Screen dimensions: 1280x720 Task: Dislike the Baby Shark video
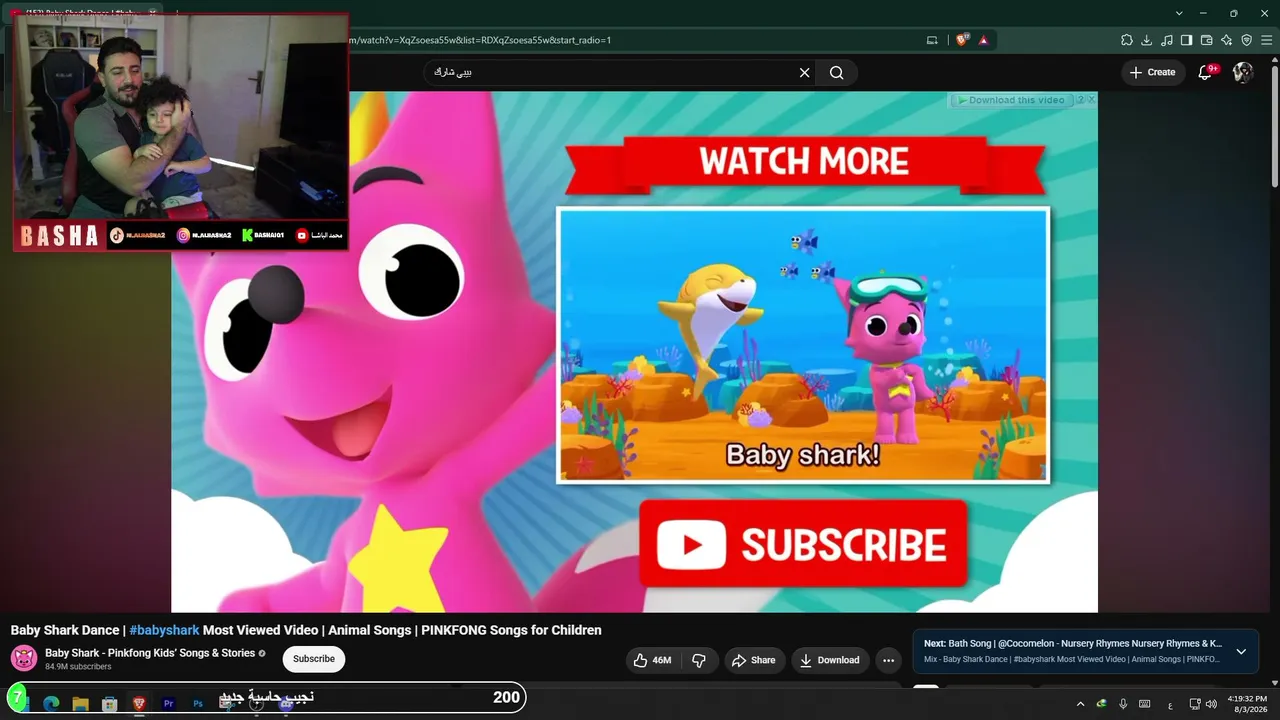pyautogui.click(x=699, y=660)
